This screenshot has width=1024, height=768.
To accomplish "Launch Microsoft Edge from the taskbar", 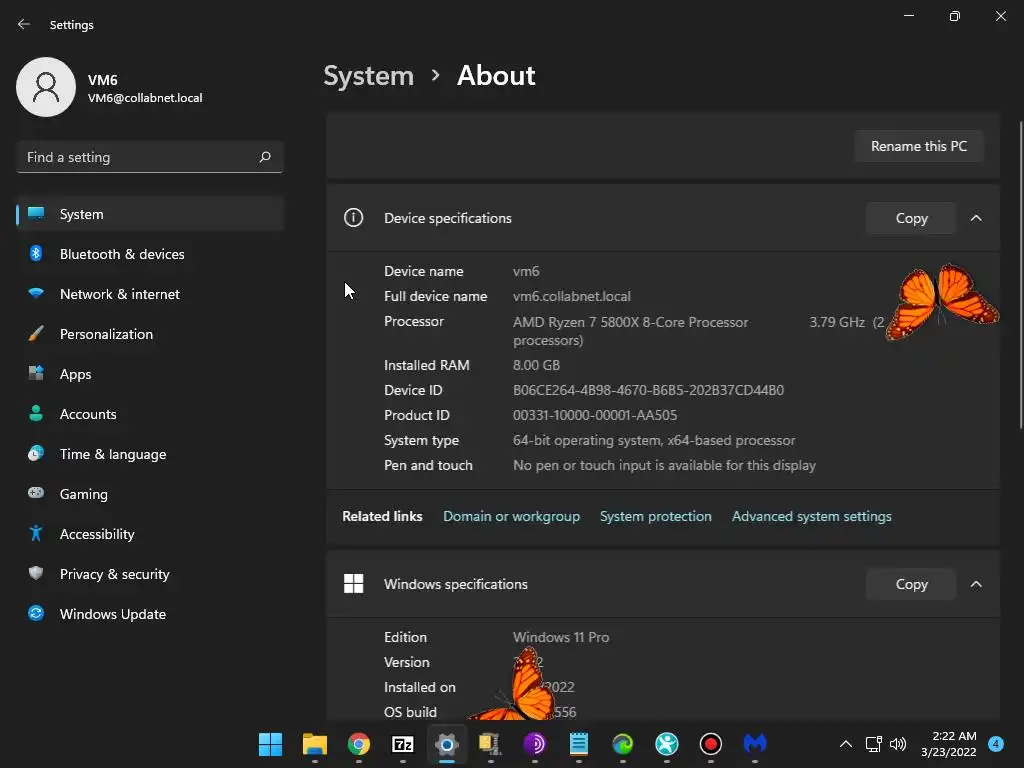I will [622, 744].
